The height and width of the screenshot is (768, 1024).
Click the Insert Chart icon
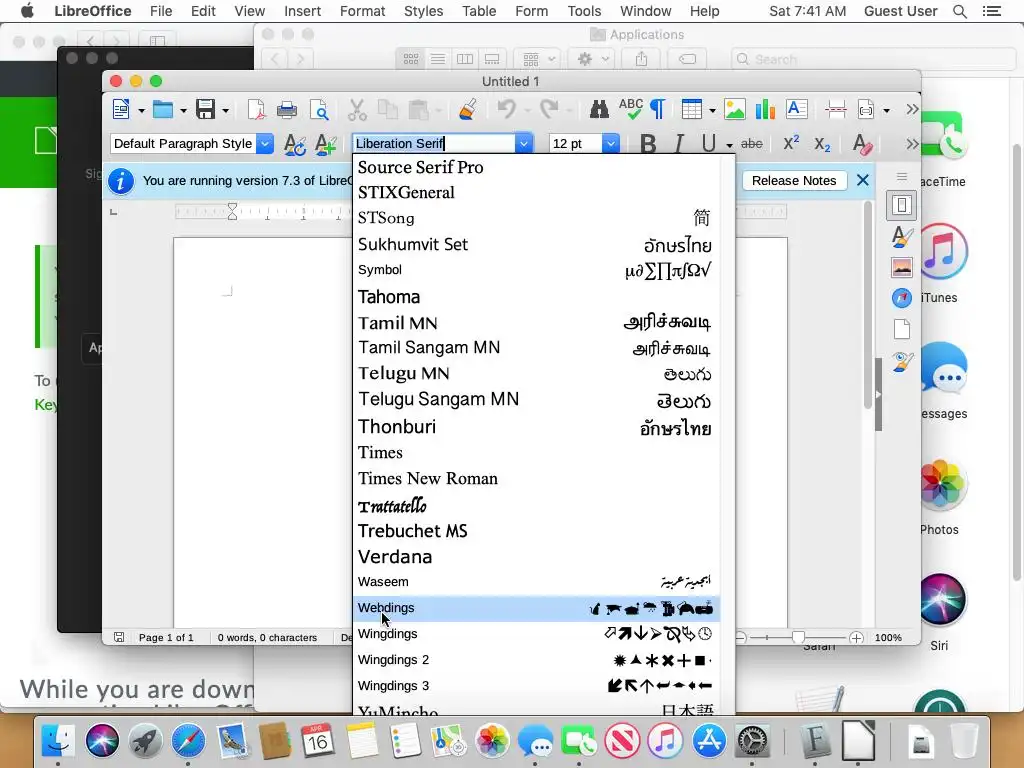(765, 109)
